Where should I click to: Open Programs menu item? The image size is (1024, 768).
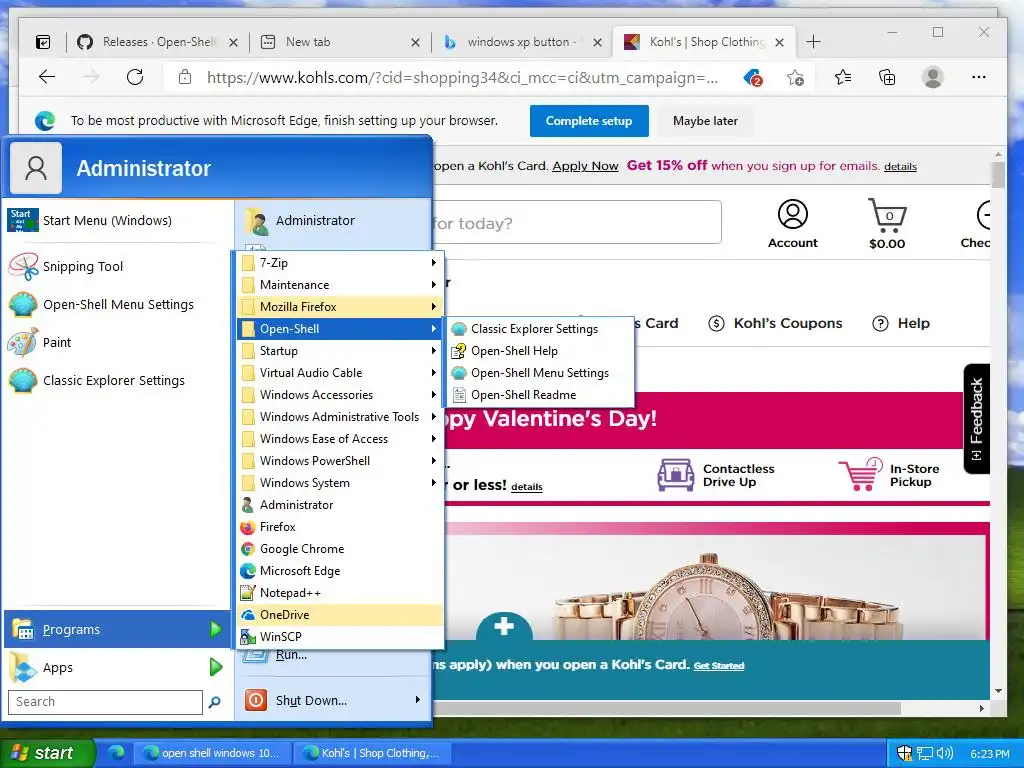click(x=118, y=630)
